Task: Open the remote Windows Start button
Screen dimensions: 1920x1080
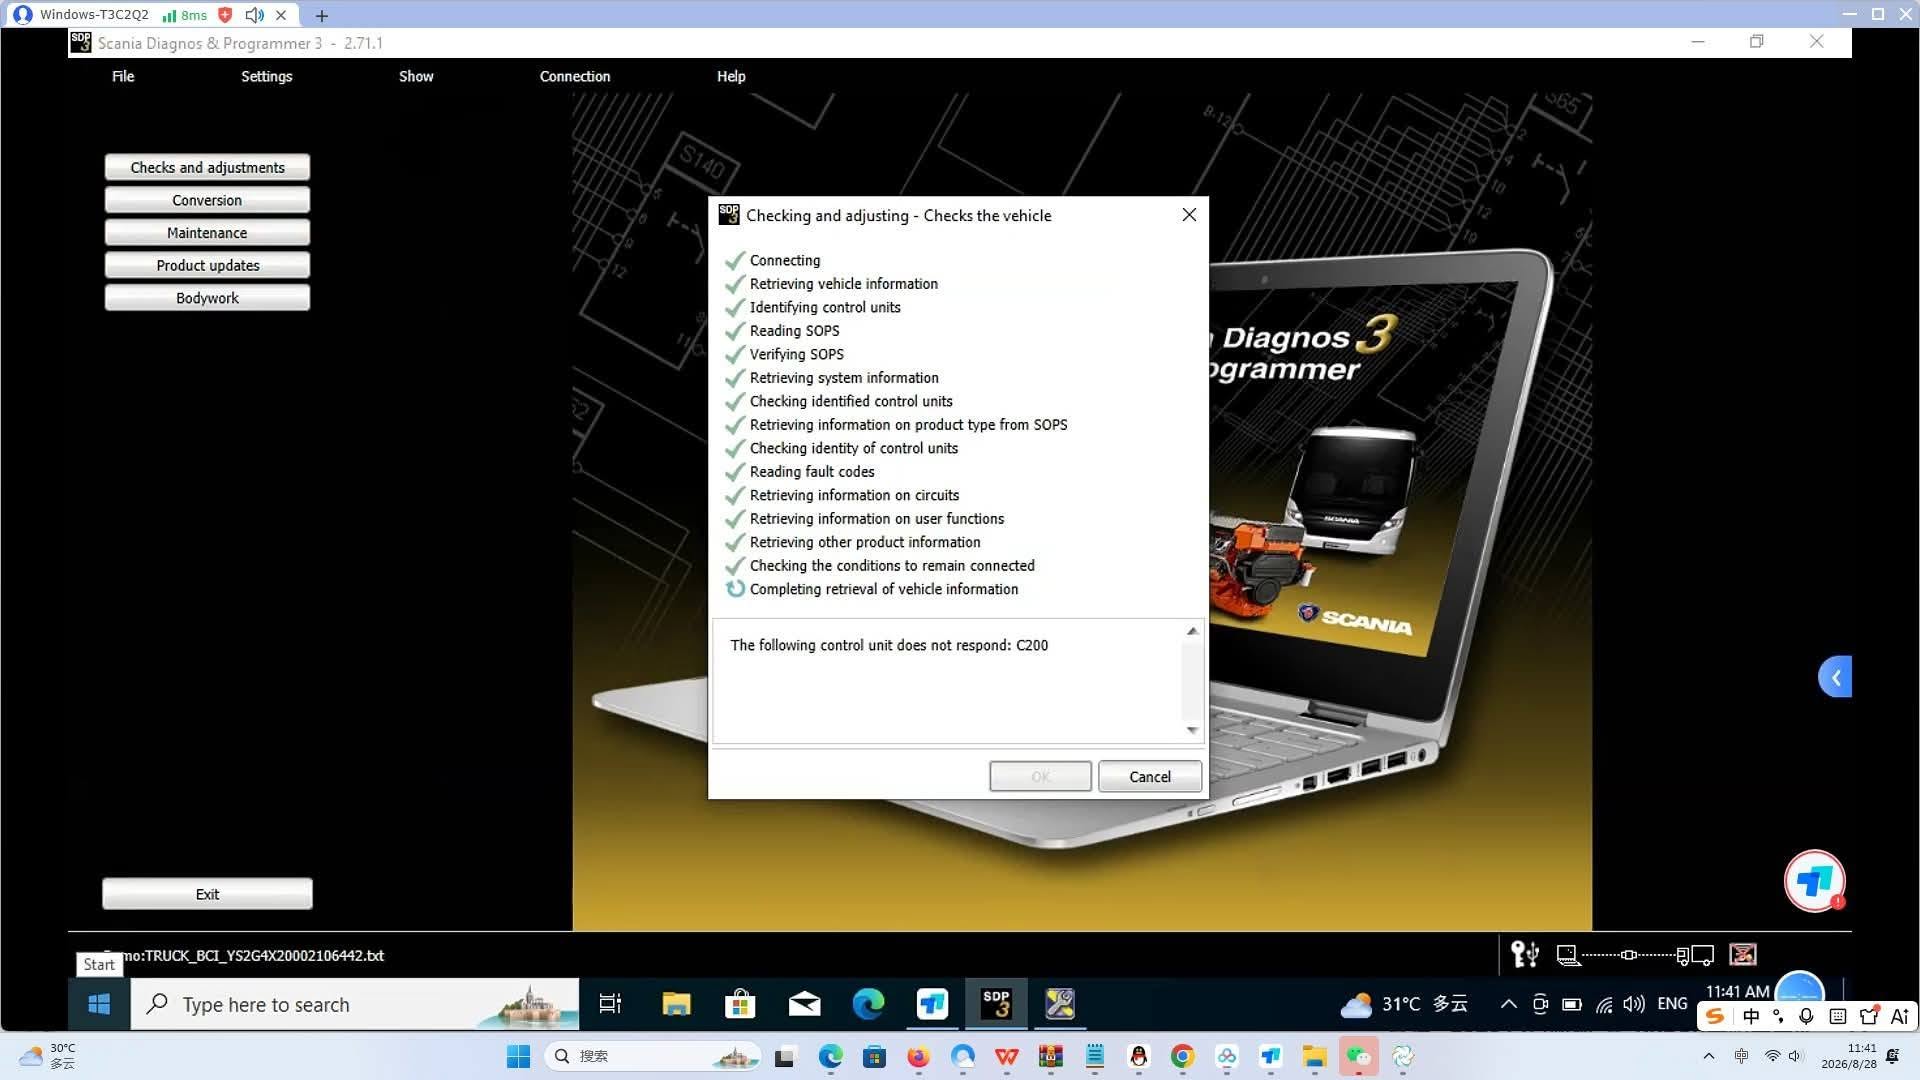Action: [x=99, y=1004]
